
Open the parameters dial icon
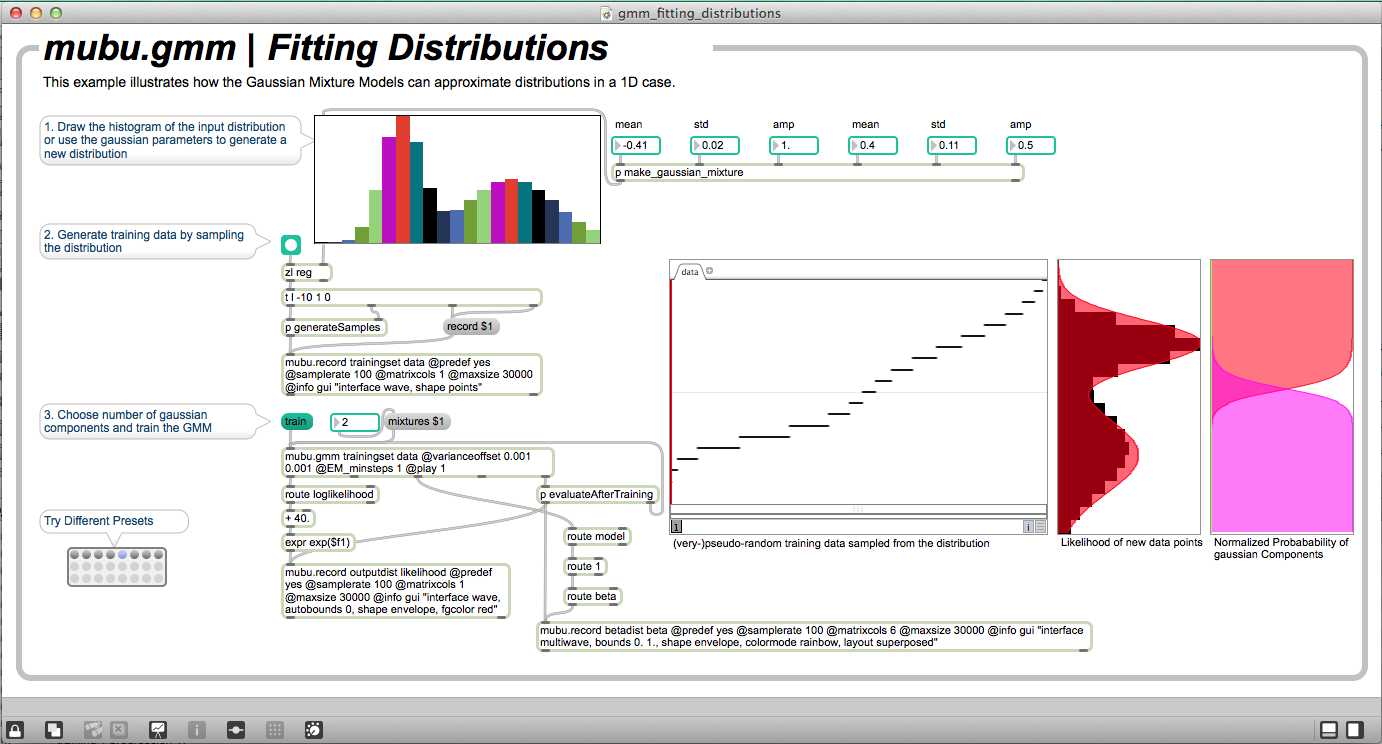(312, 730)
